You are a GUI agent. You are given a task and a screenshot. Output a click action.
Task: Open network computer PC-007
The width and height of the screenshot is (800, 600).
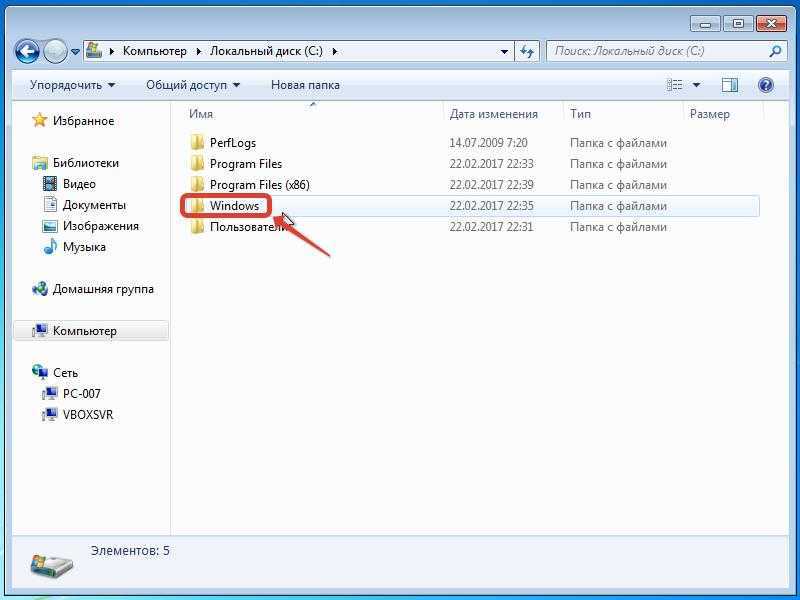[82, 394]
